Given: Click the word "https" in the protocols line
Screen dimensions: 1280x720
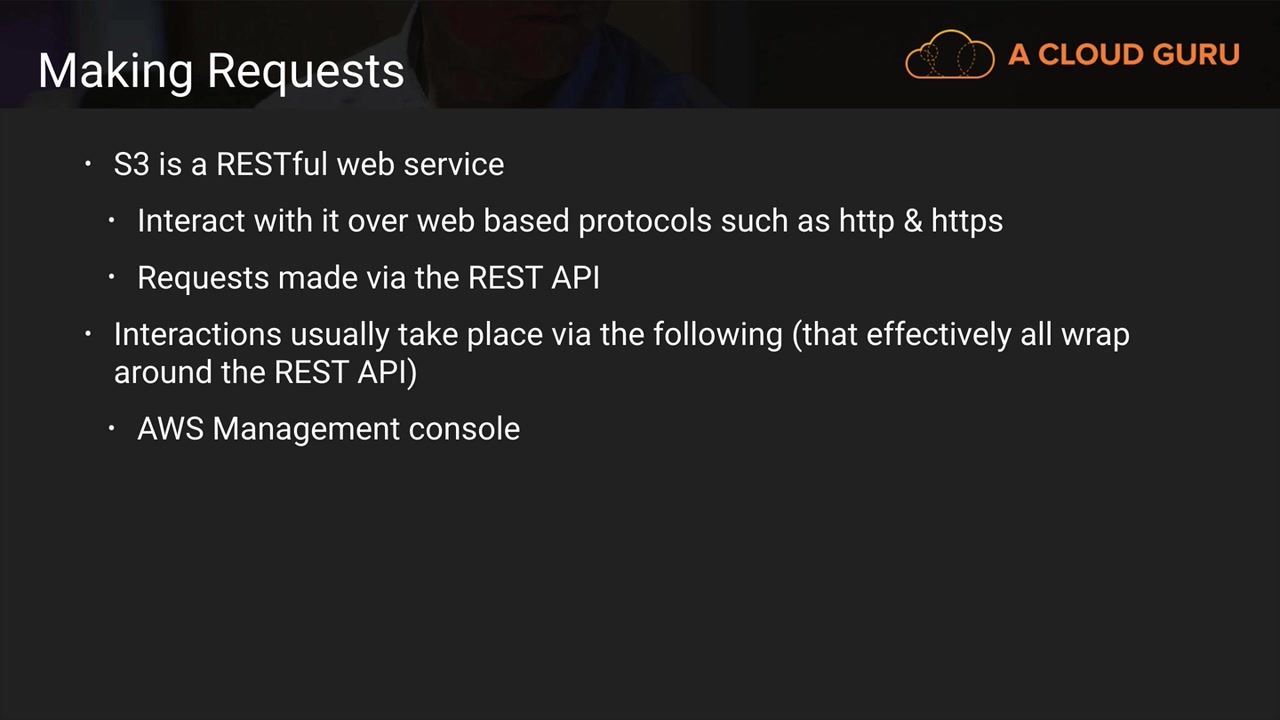Looking at the screenshot, I should click(966, 221).
